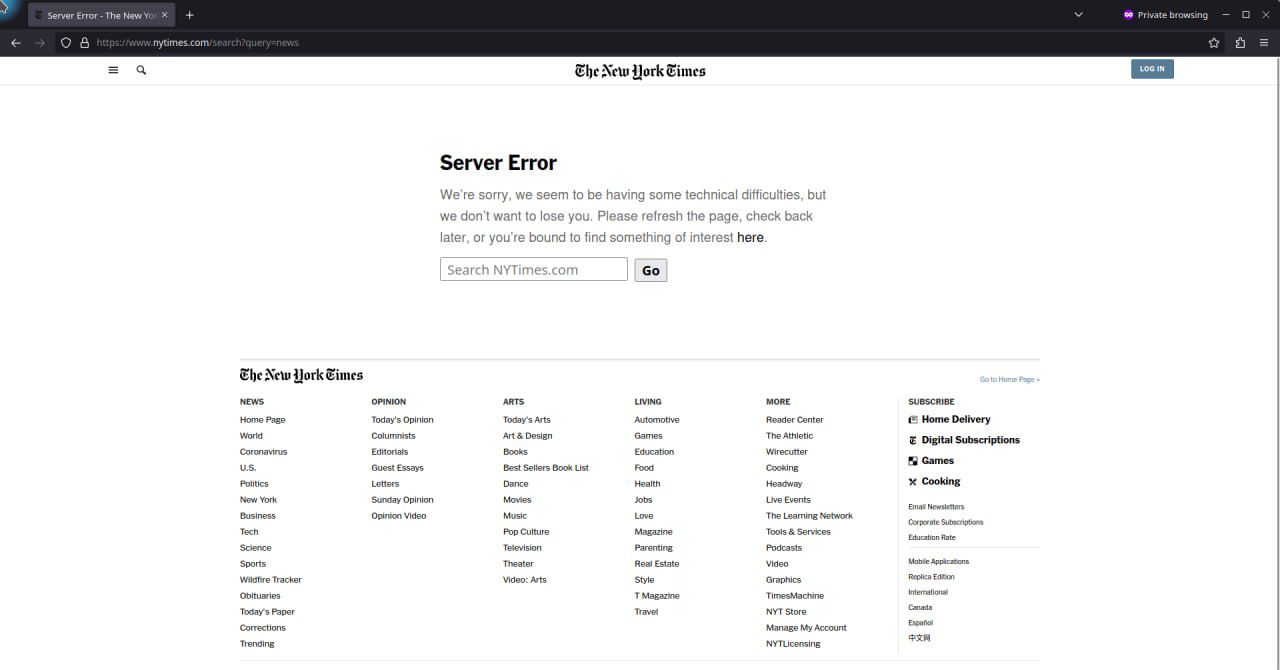The width and height of the screenshot is (1280, 670).
Task: Open the Video: Arts link
Action: 525,580
